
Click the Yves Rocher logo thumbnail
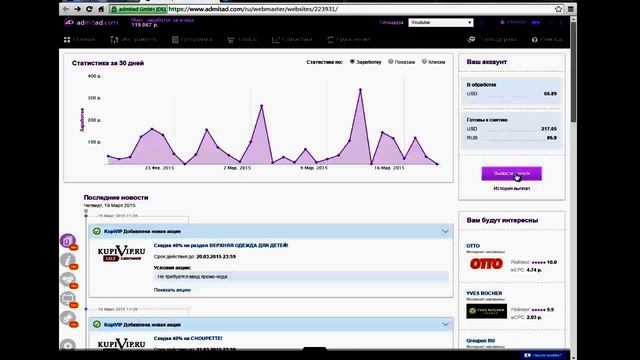point(487,311)
